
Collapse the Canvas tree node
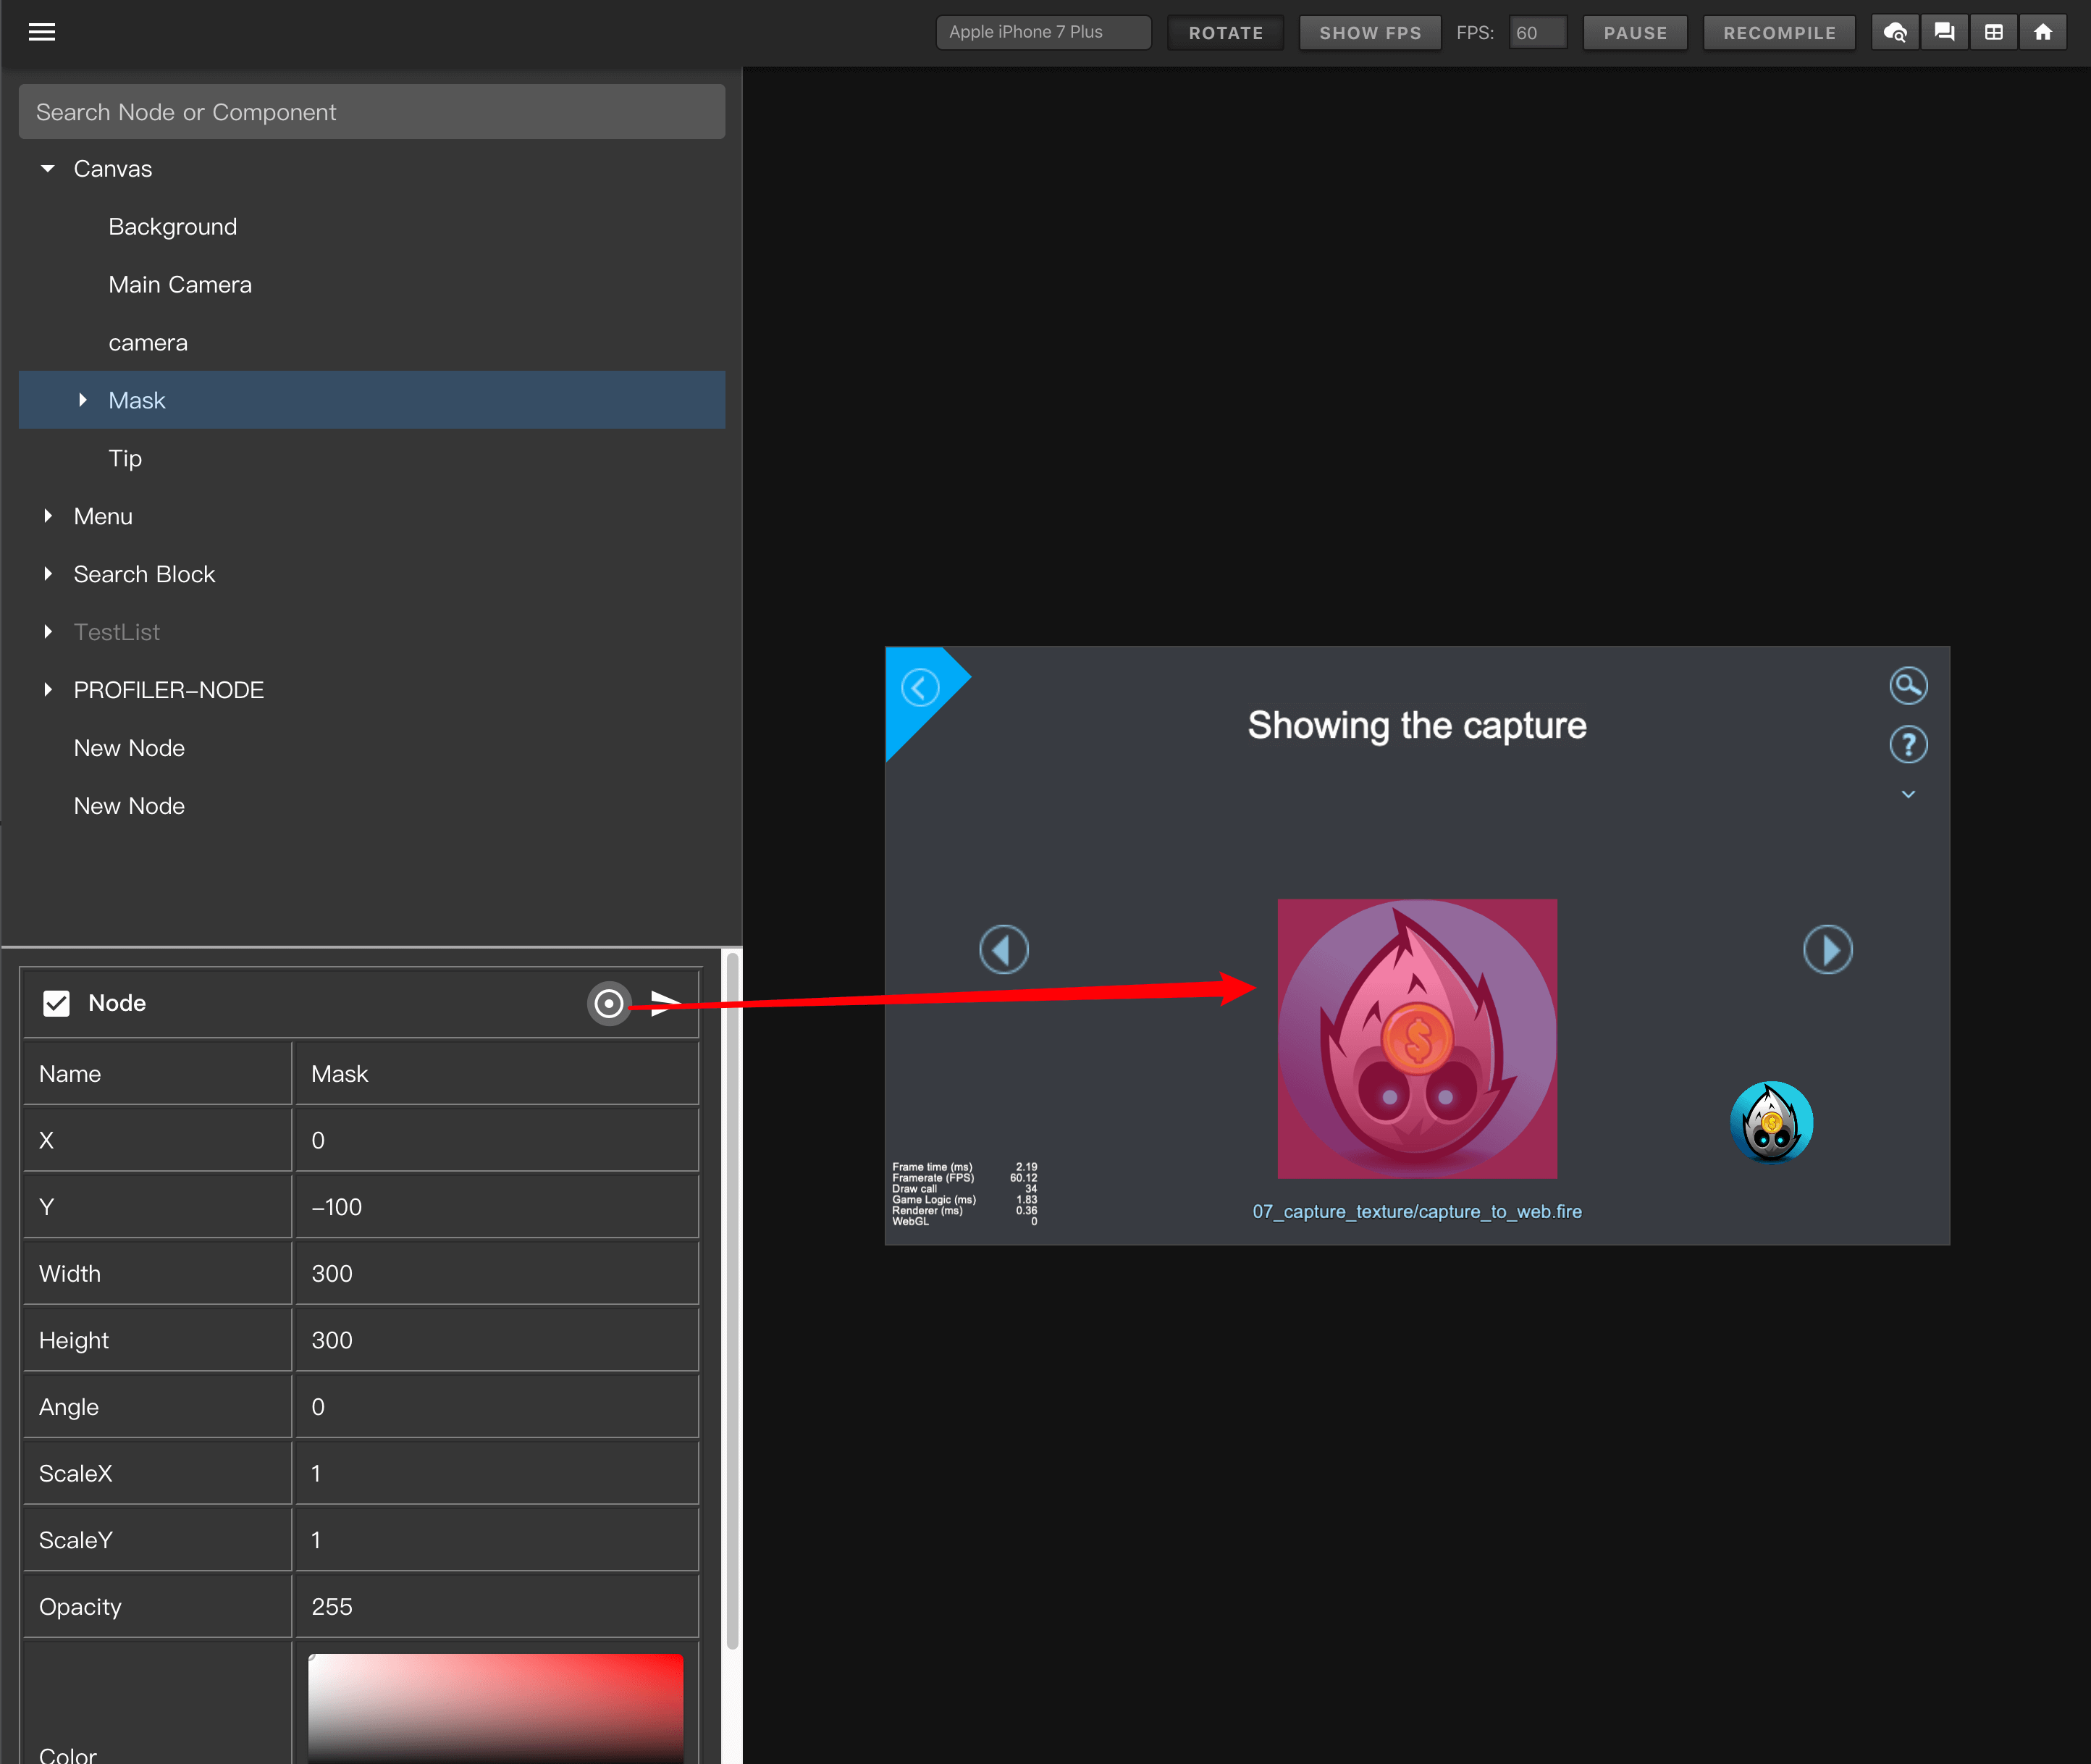click(47, 169)
